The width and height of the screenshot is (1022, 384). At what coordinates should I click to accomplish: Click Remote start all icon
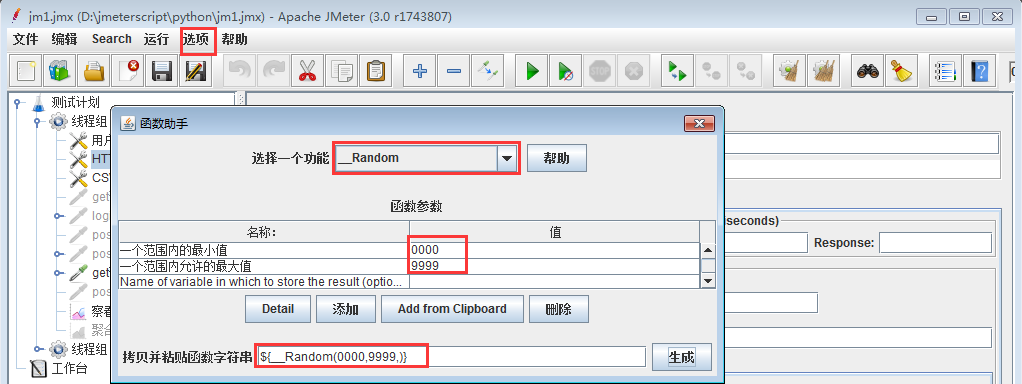(677, 70)
